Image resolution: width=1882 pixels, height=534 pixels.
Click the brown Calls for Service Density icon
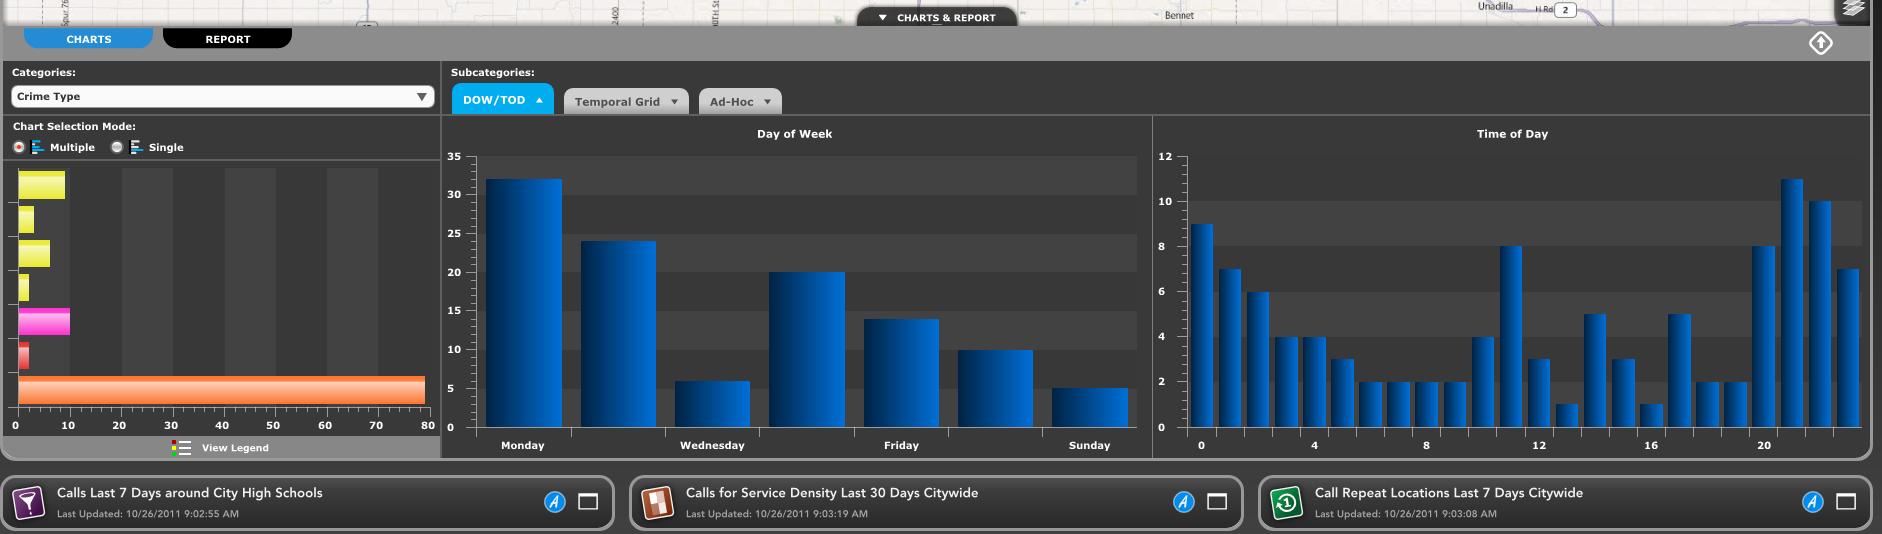[x=657, y=502]
